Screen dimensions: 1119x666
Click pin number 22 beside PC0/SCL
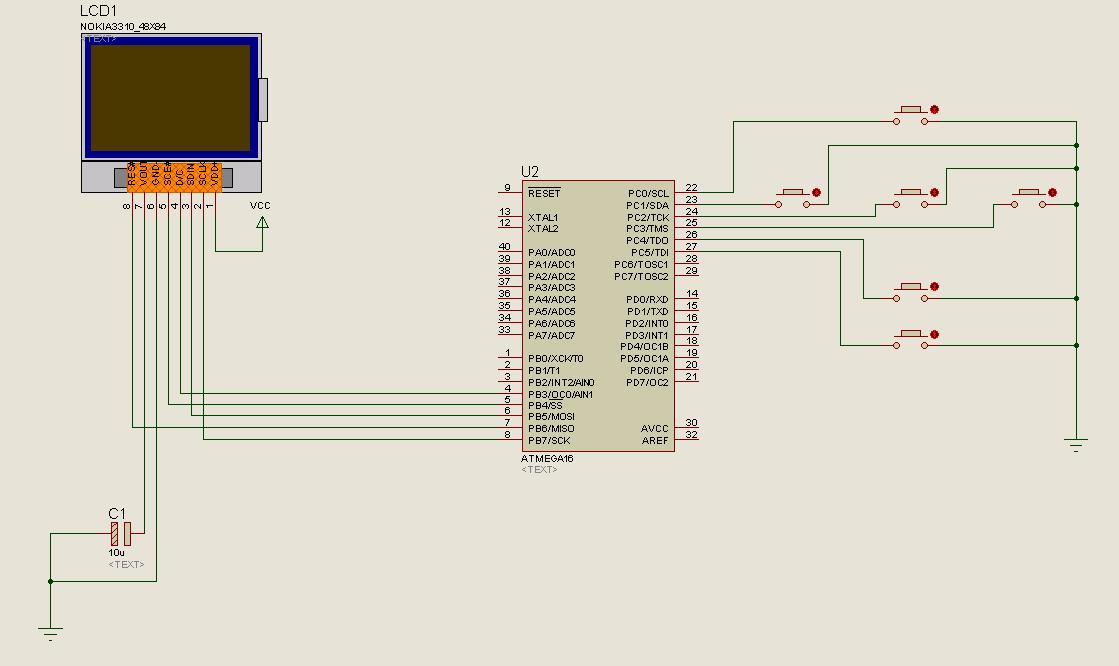point(691,188)
